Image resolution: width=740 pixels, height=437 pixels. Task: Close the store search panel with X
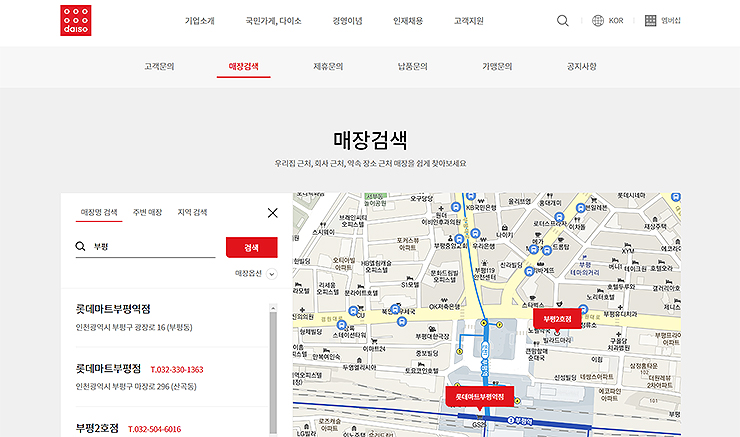click(x=272, y=213)
